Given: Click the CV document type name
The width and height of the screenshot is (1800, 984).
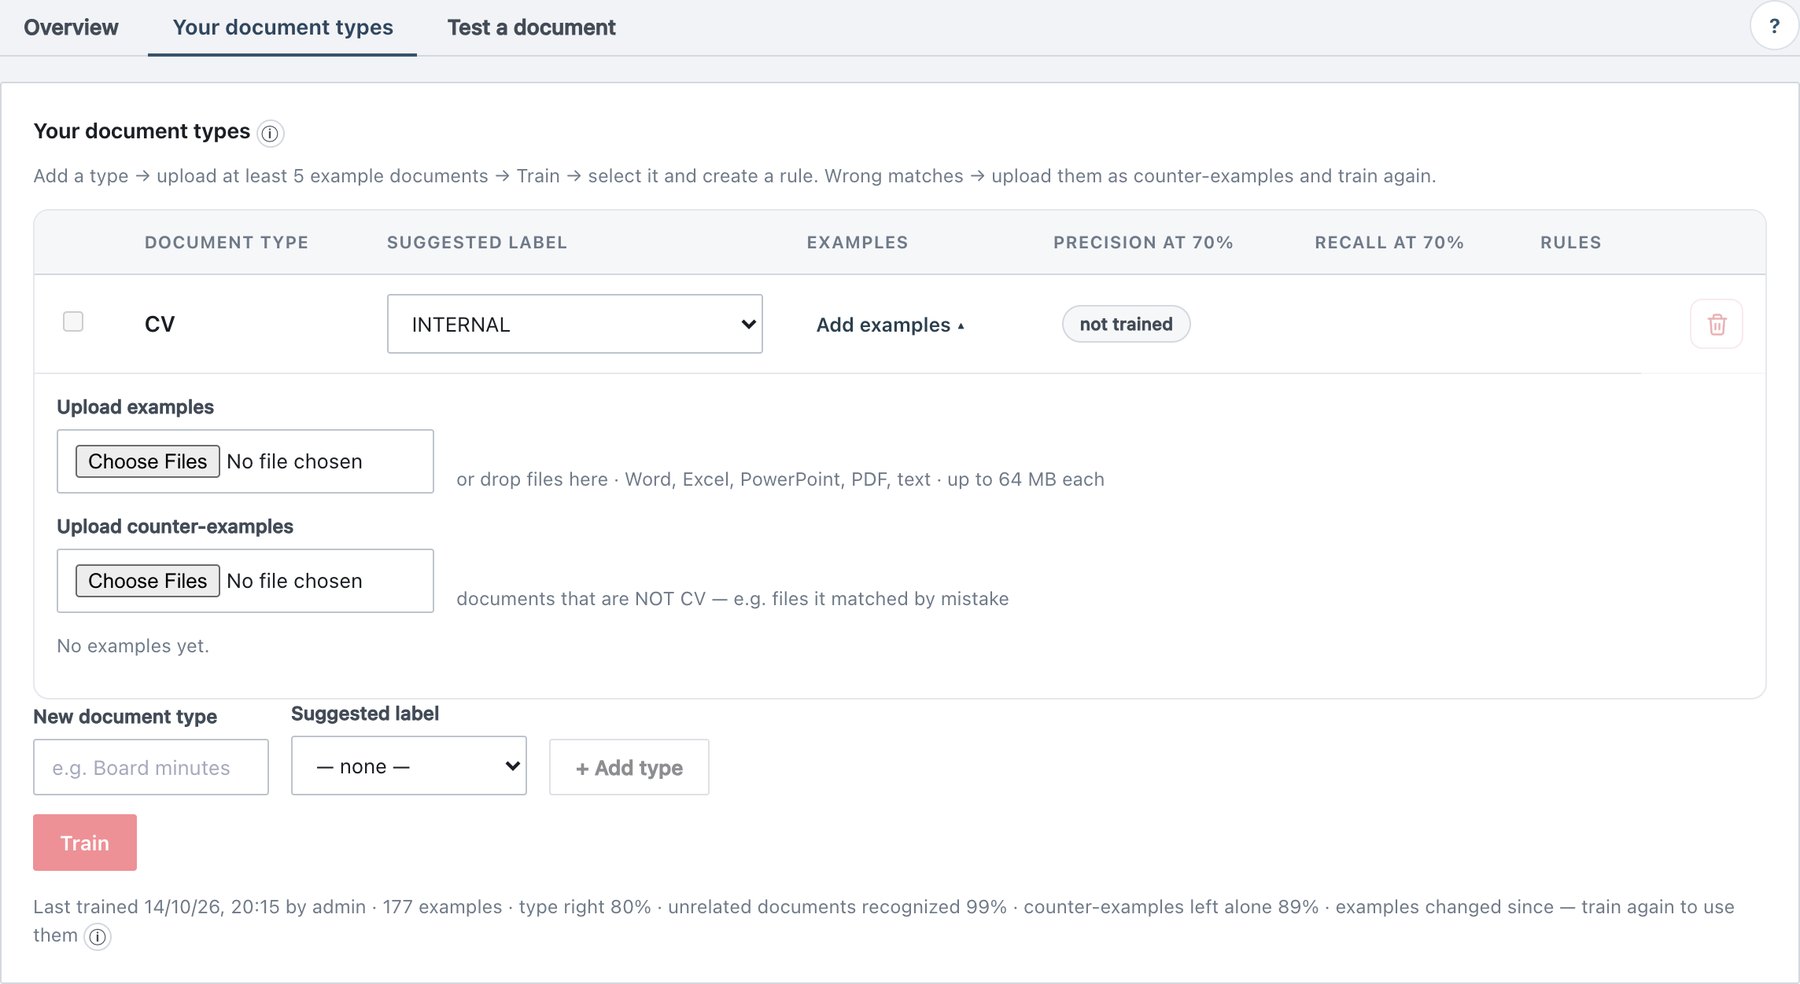Looking at the screenshot, I should (x=160, y=324).
